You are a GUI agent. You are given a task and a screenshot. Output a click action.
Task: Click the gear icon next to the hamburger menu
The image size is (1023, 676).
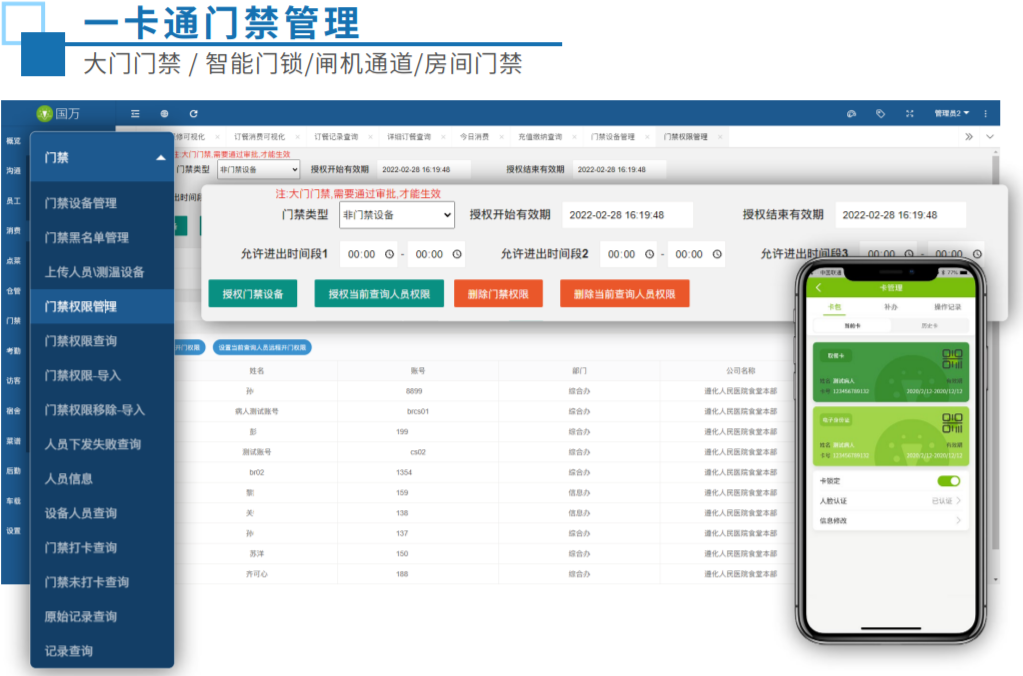click(164, 113)
